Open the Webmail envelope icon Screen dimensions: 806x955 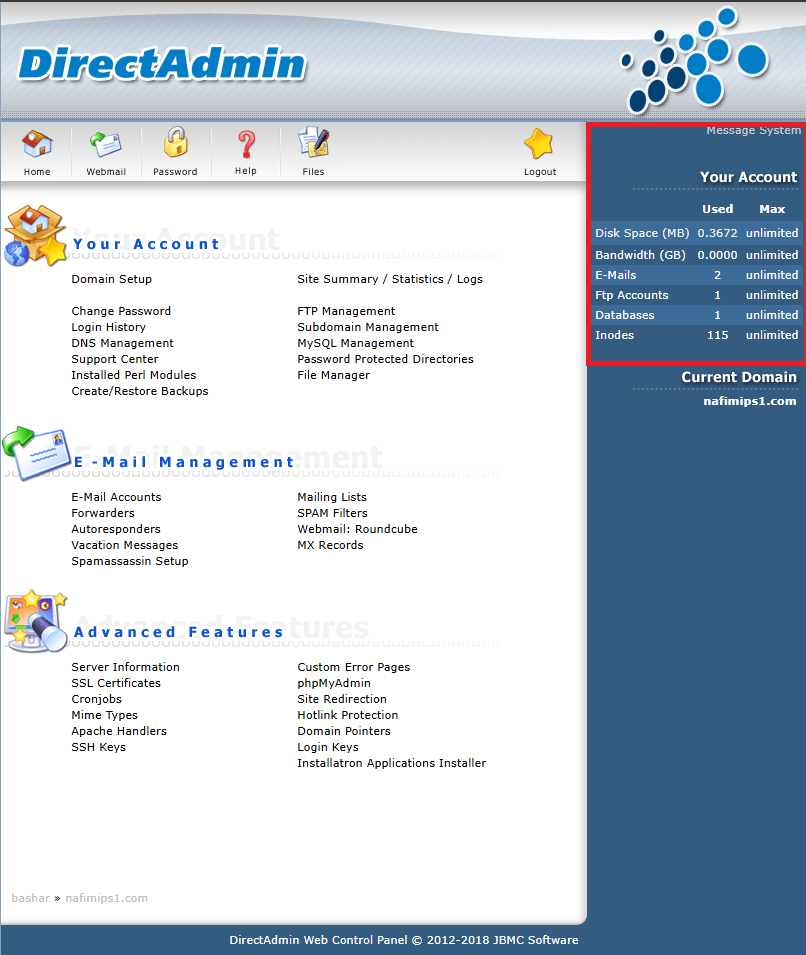106,144
